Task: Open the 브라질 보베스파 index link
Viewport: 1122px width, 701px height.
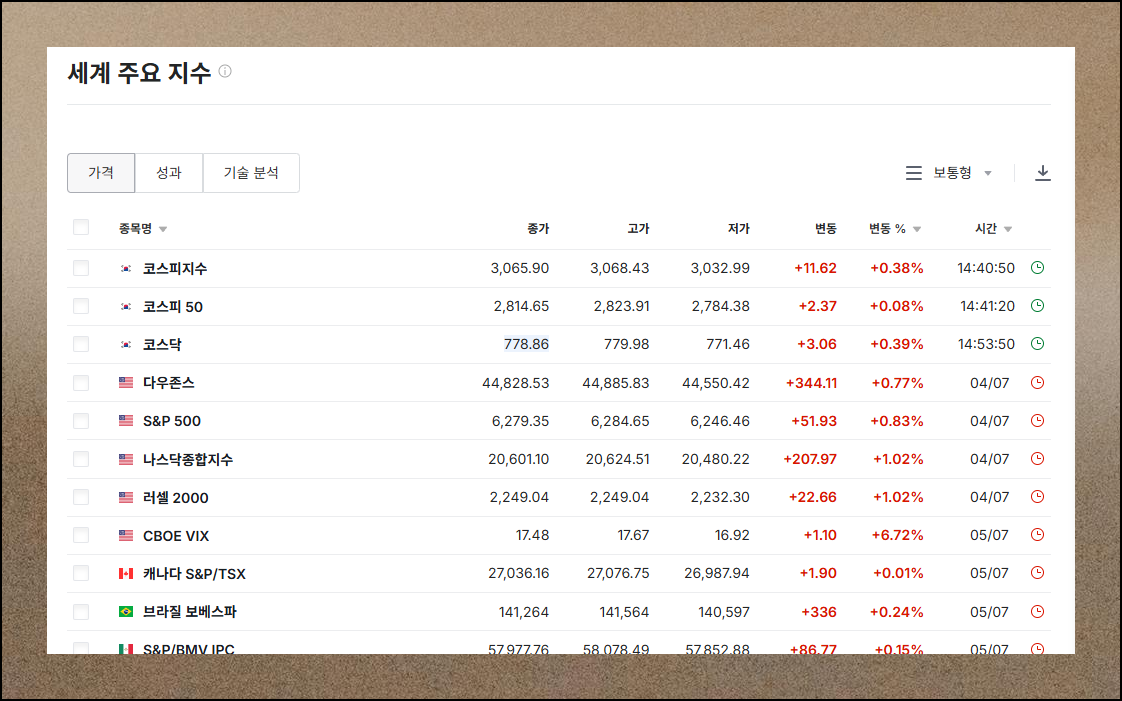Action: pyautogui.click(x=190, y=612)
